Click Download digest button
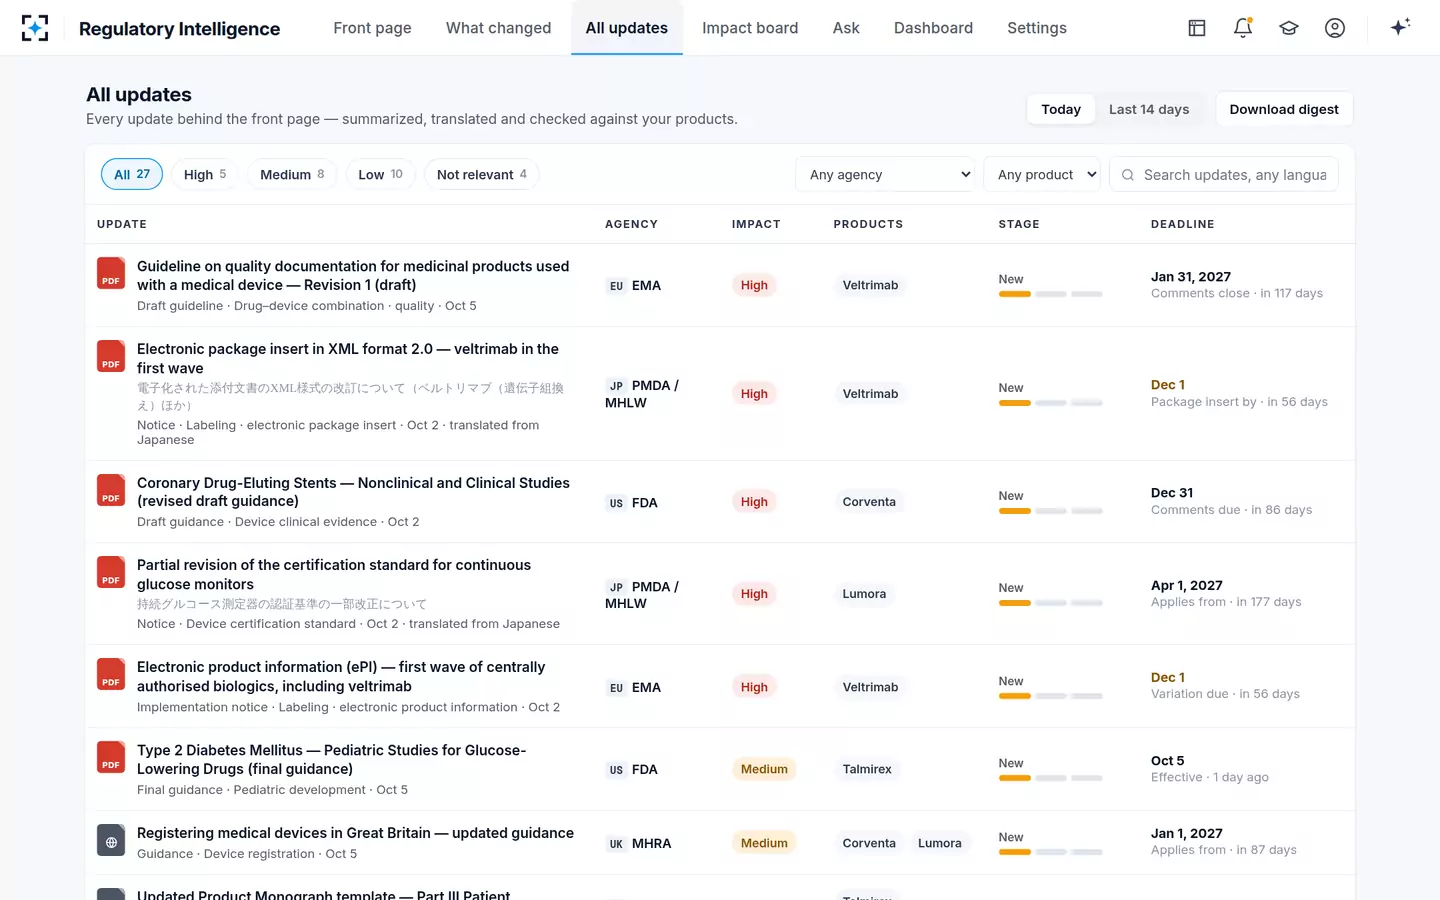This screenshot has width=1440, height=900. (x=1284, y=109)
